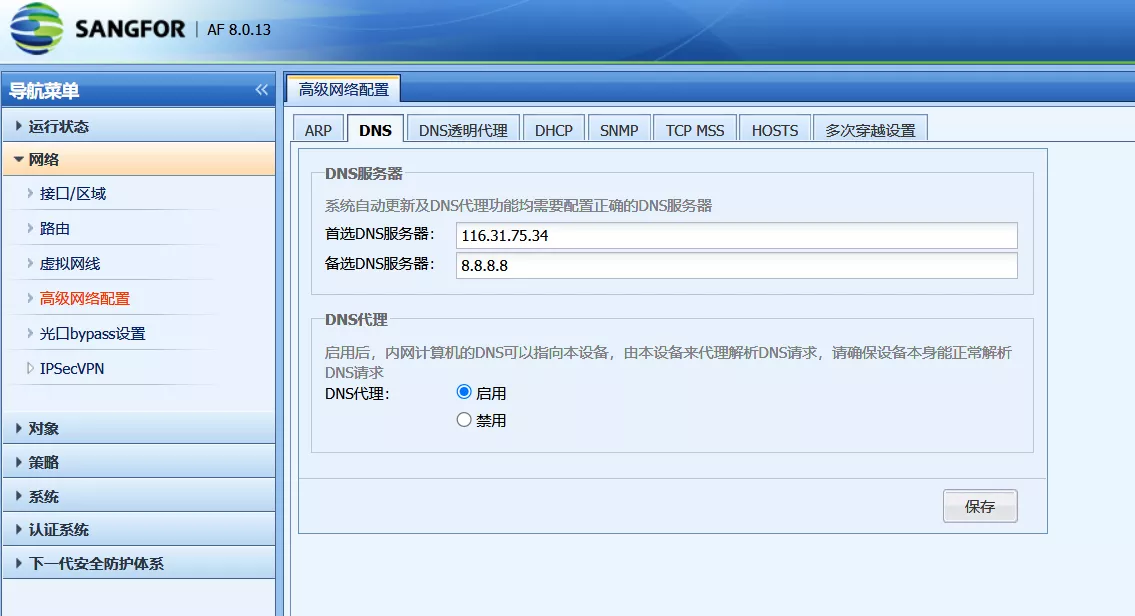Viewport: 1135px width, 616px height.
Task: Go to the TCP MSS tab
Action: [695, 130]
